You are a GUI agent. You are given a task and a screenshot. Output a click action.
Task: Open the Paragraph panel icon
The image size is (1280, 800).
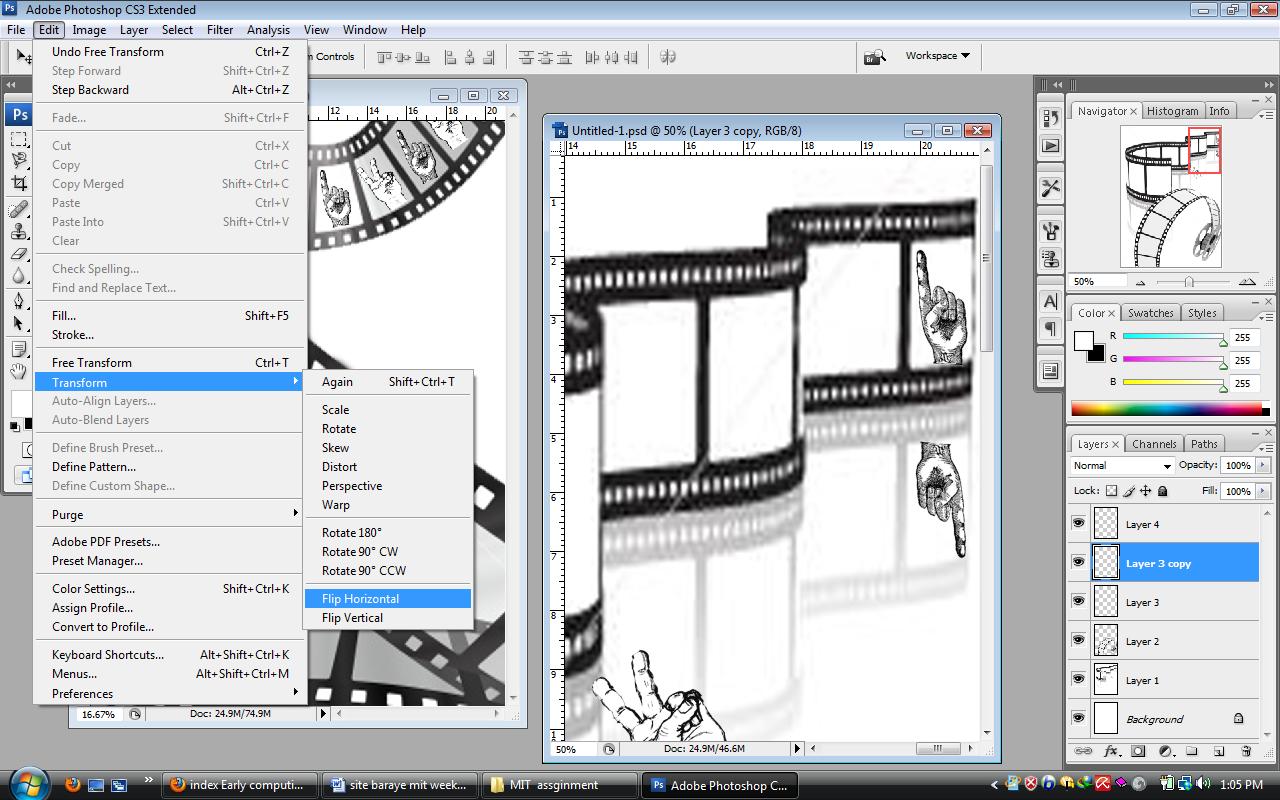click(1050, 328)
